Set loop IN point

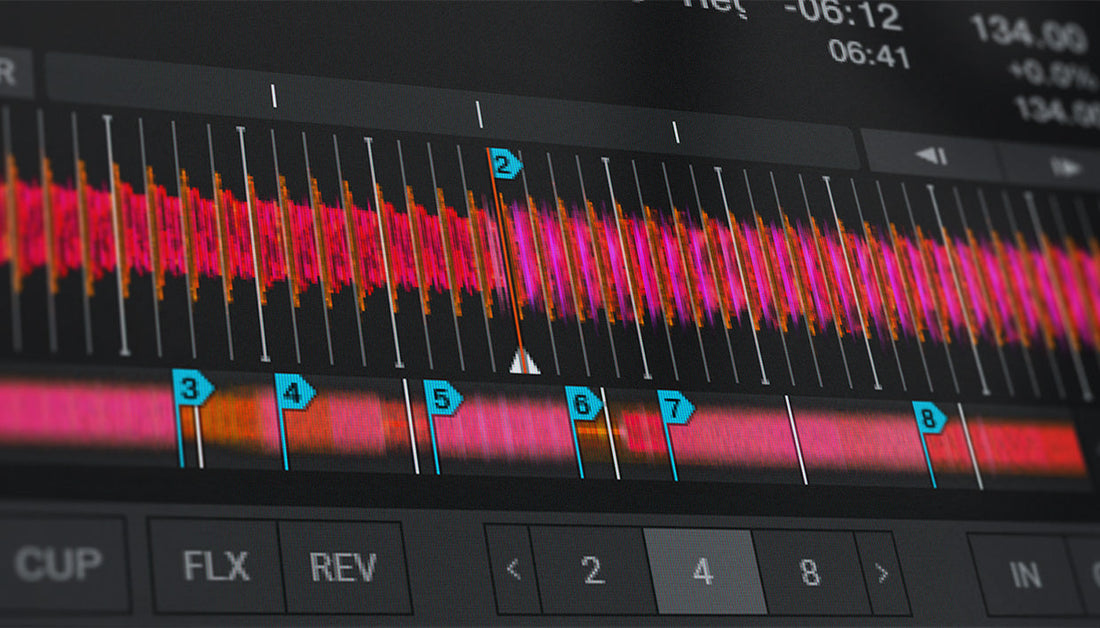click(1026, 575)
